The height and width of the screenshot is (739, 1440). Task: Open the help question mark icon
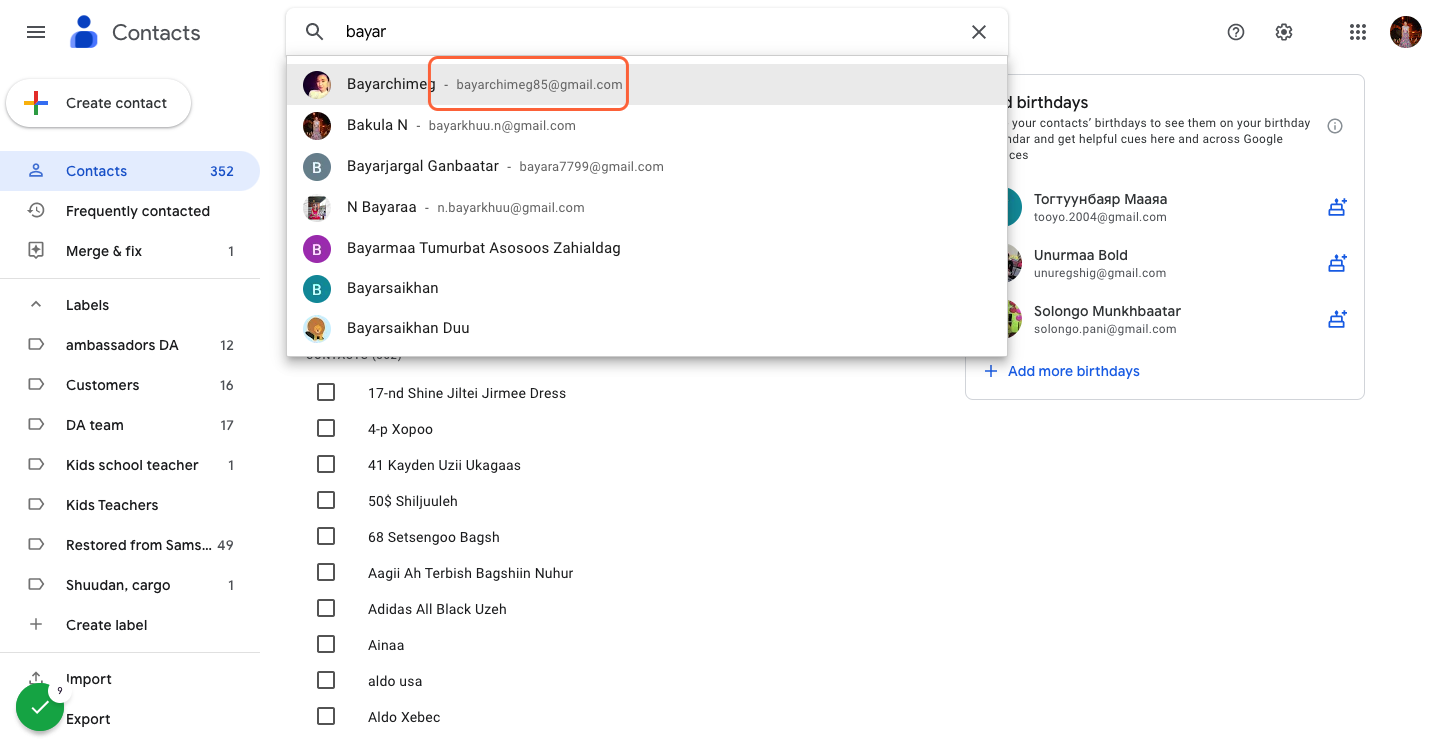[x=1236, y=32]
